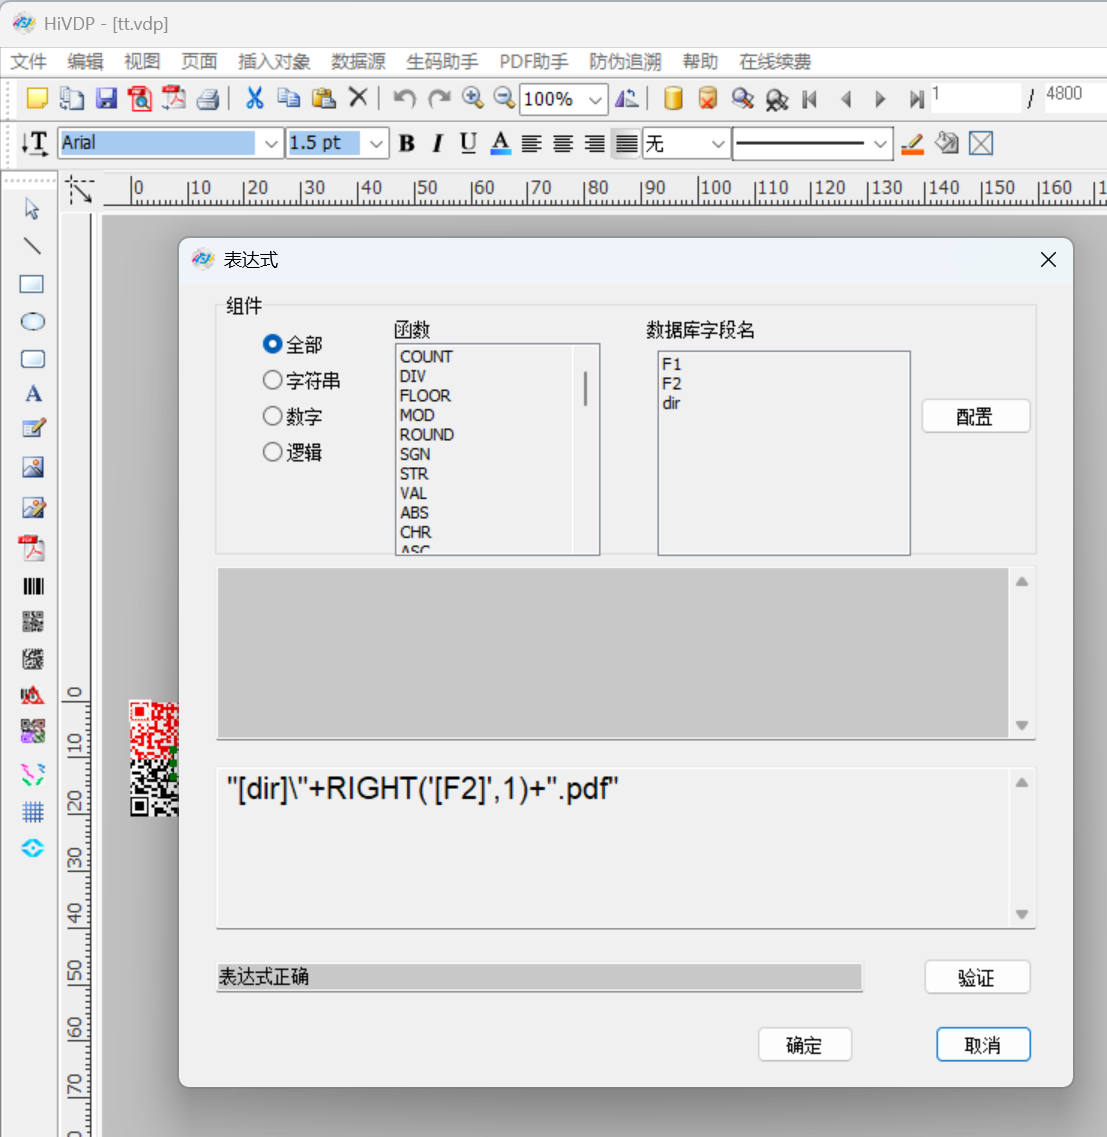Click the 验证 button
This screenshot has width=1107, height=1137.
(x=976, y=977)
